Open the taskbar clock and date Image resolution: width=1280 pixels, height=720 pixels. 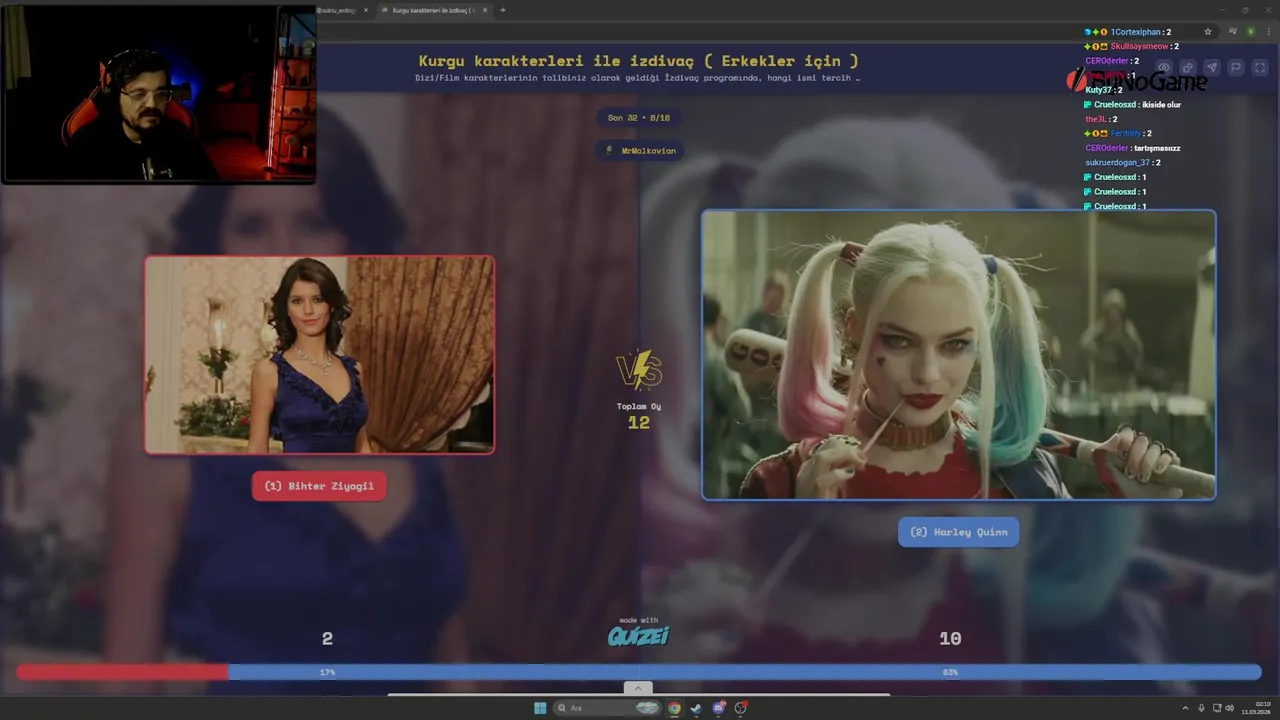[1258, 708]
